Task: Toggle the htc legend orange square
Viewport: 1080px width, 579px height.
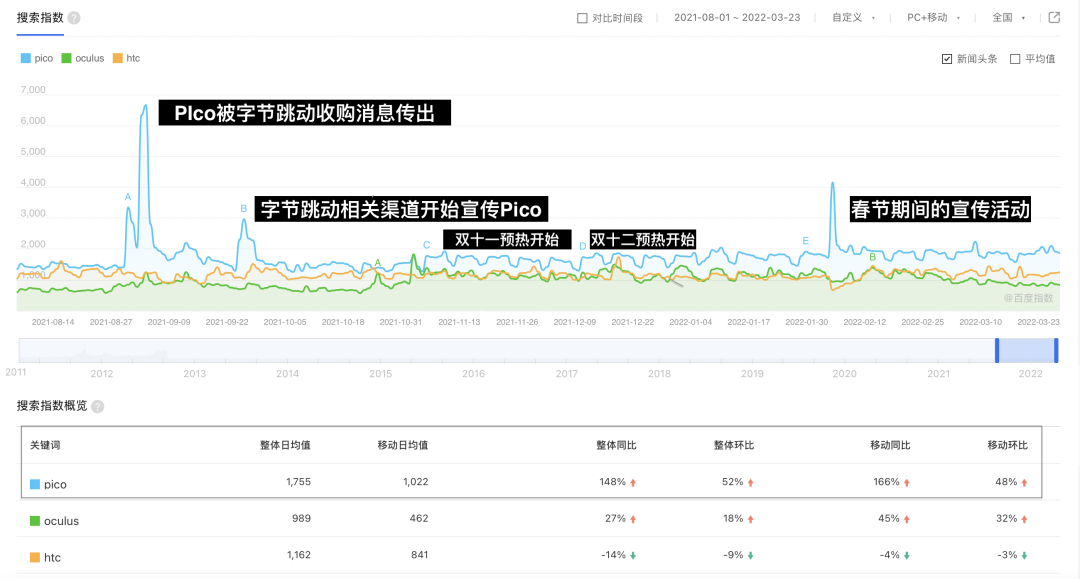Action: [x=118, y=59]
